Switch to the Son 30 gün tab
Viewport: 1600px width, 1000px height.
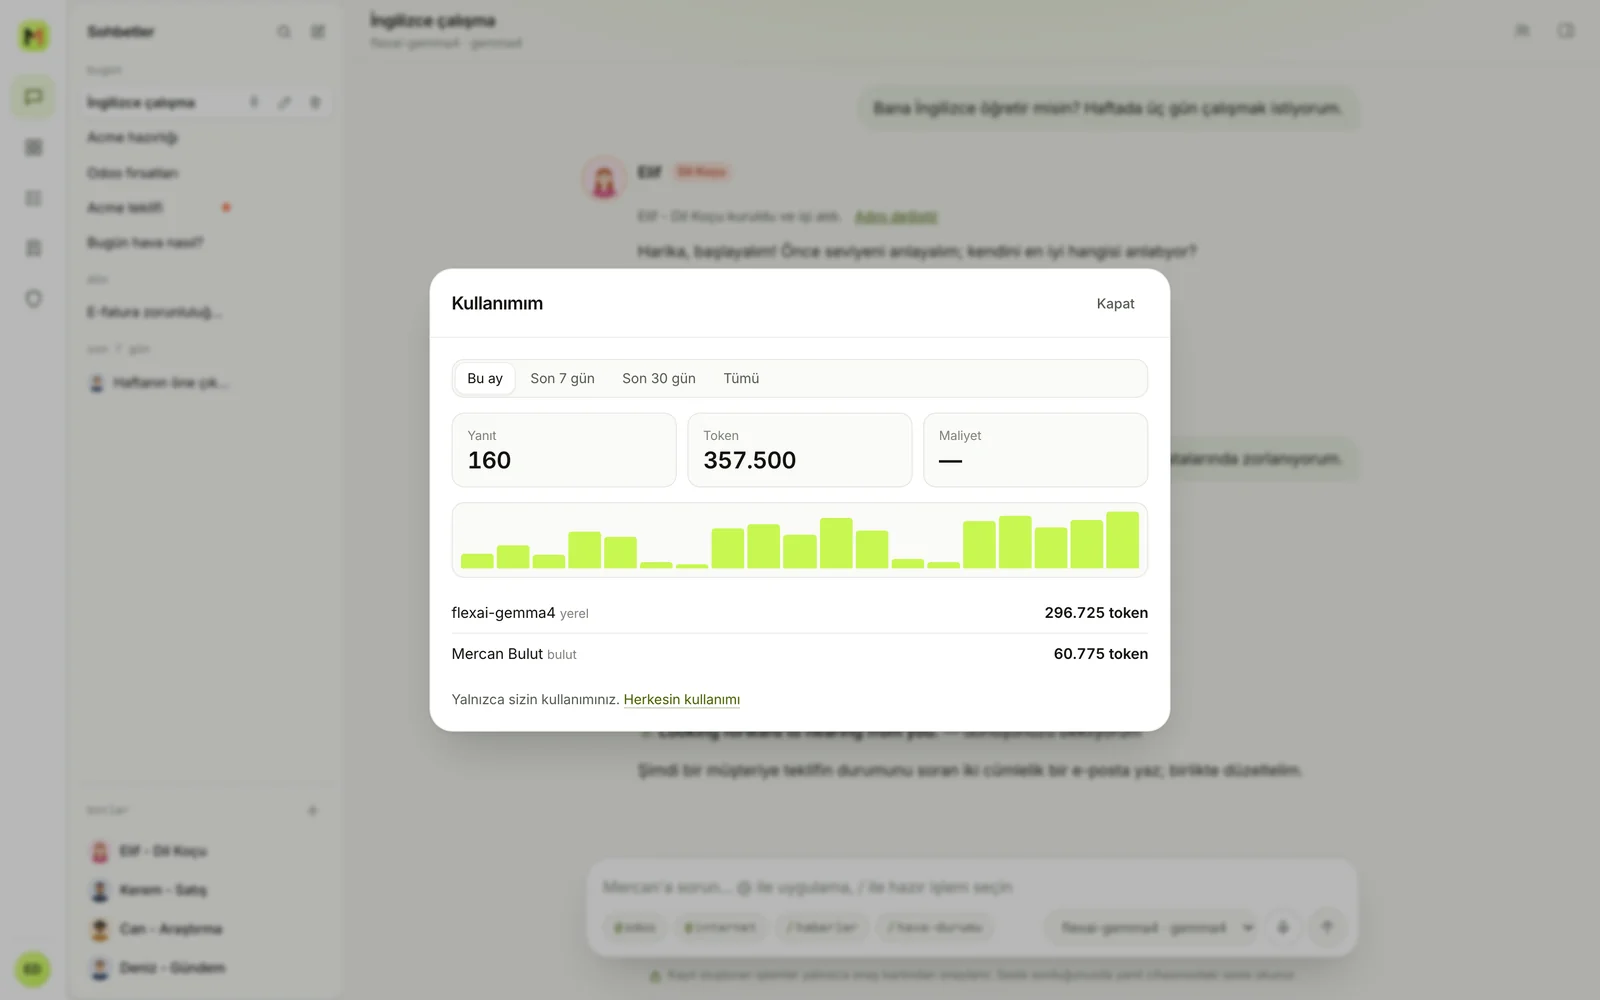659,379
